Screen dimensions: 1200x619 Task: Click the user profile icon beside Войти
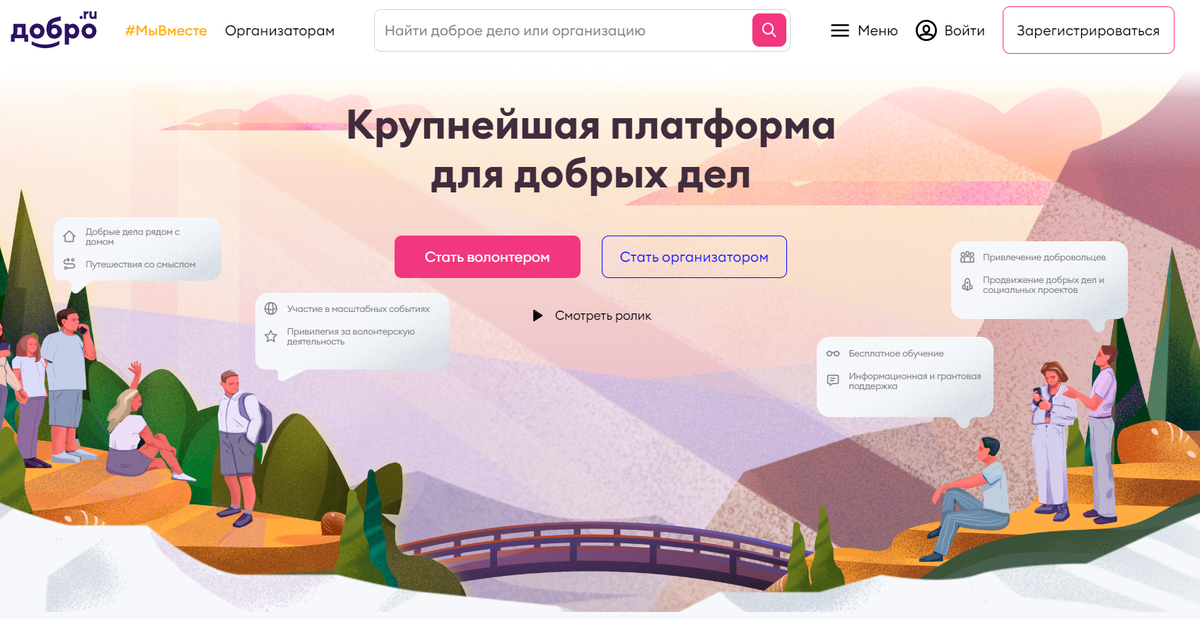(x=926, y=31)
